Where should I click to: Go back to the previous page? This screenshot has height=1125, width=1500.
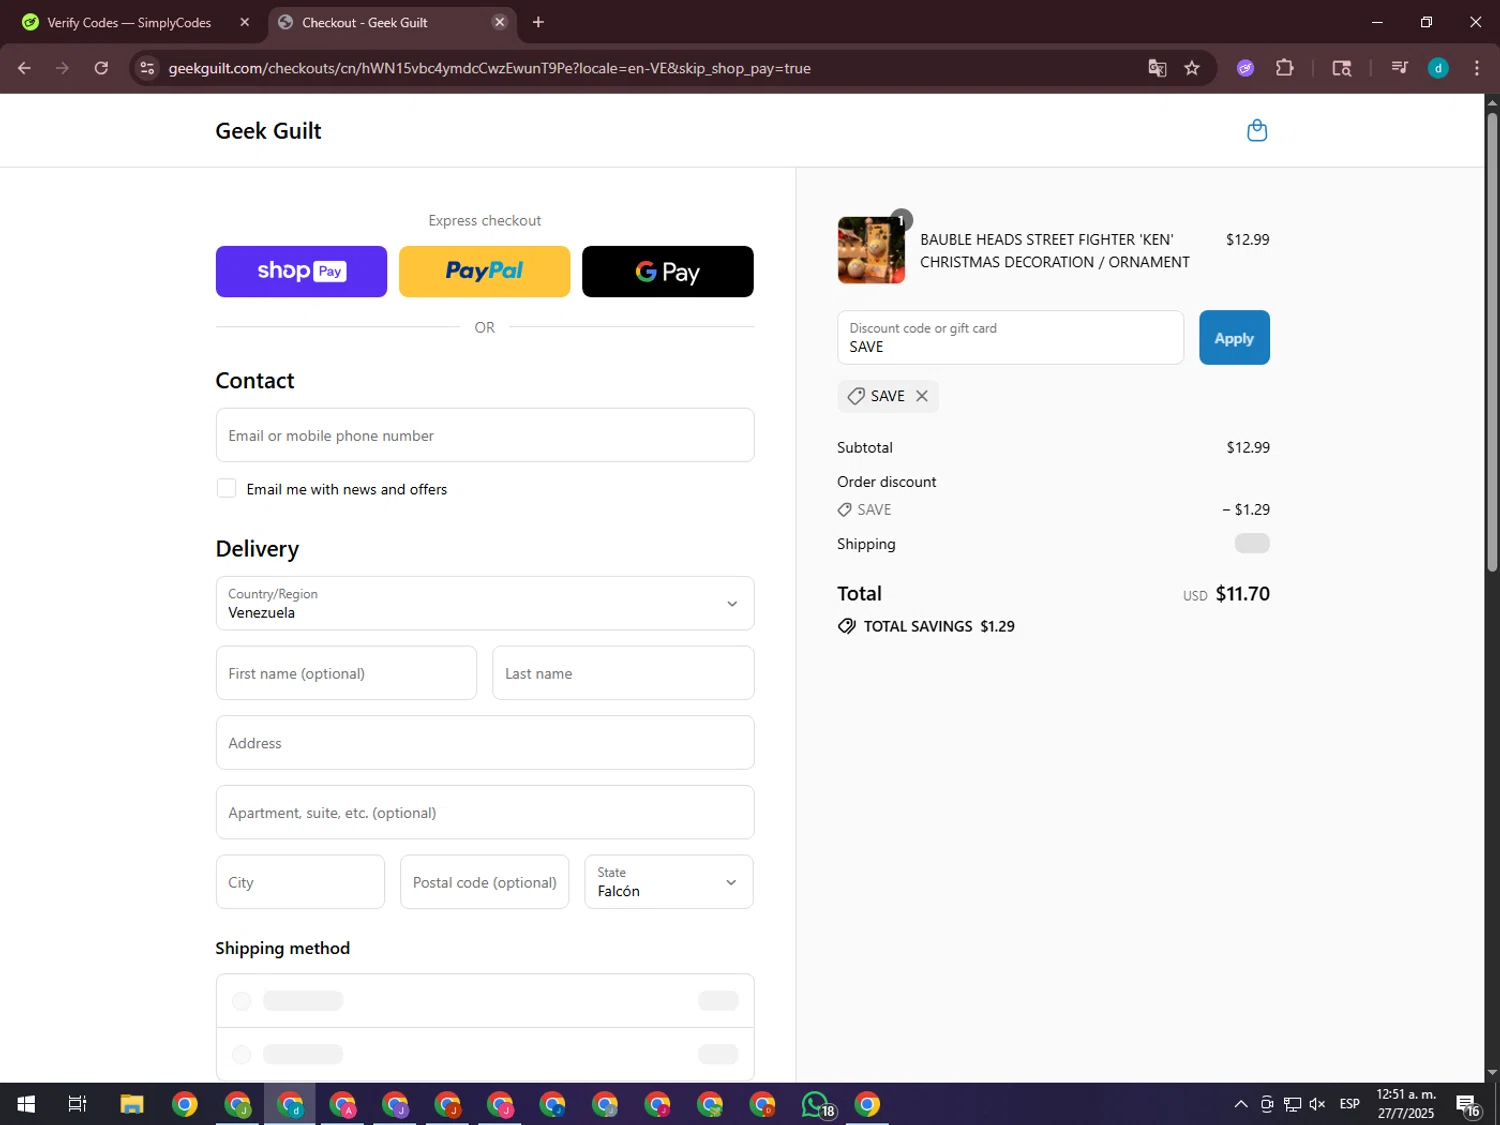click(24, 68)
